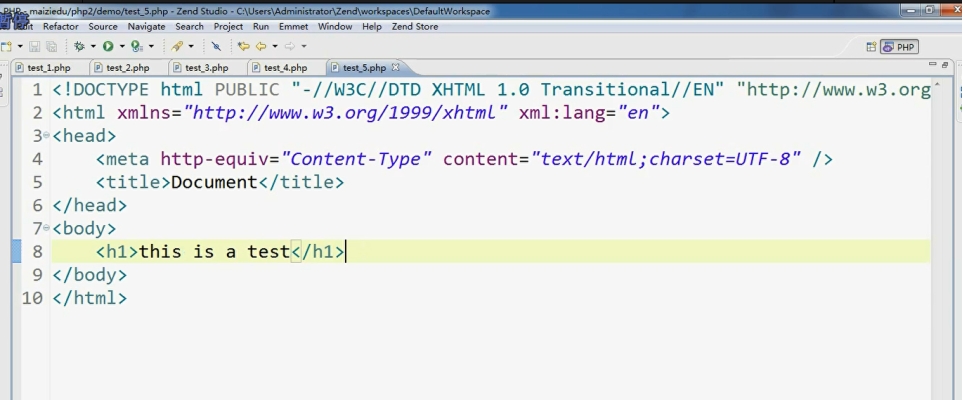Image resolution: width=963 pixels, height=400 pixels.
Task: Open dropdown arrow next to Debug icon
Action: point(93,46)
